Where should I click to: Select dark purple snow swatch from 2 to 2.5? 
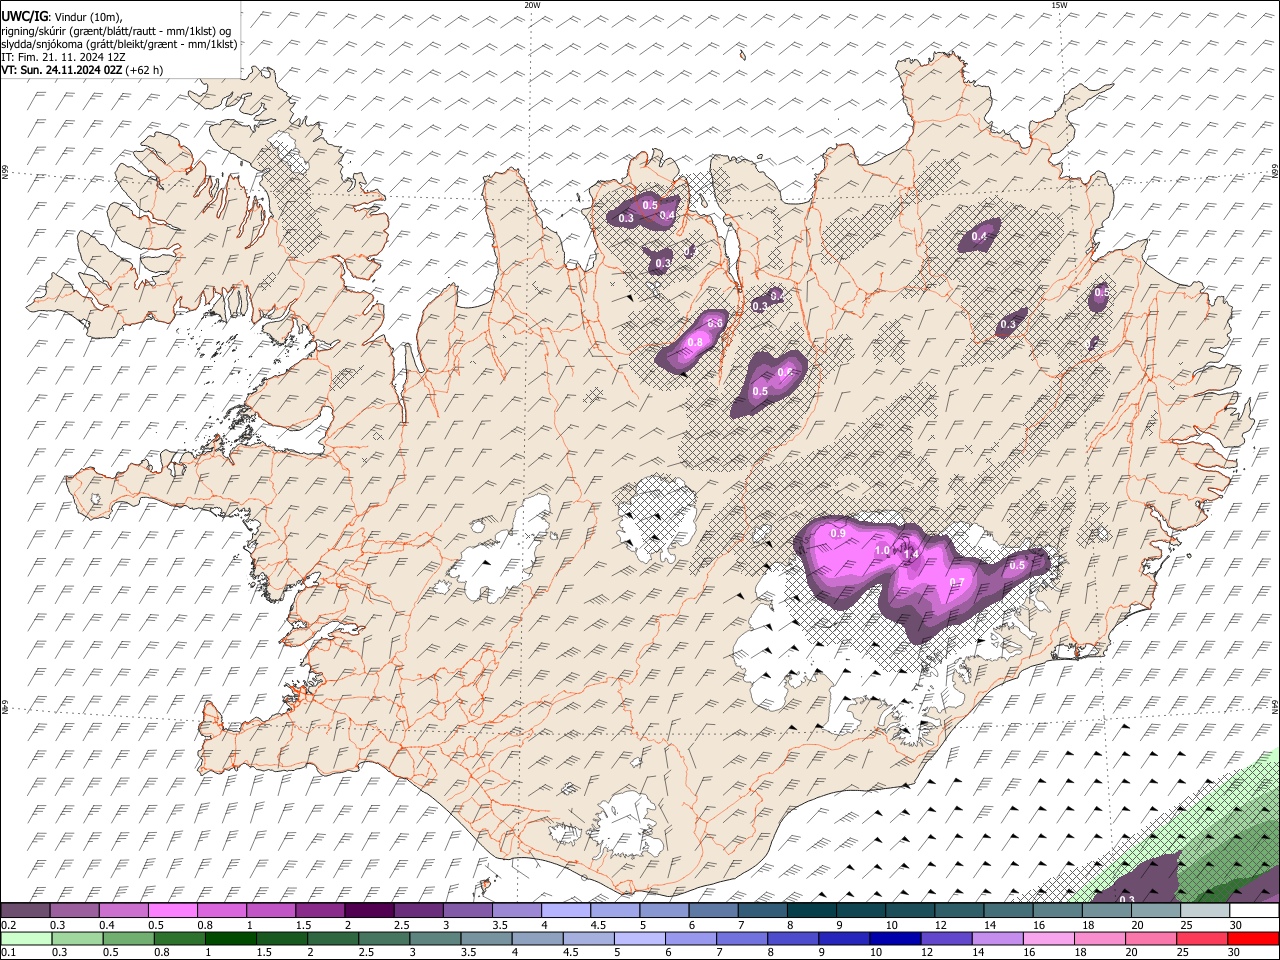369,910
